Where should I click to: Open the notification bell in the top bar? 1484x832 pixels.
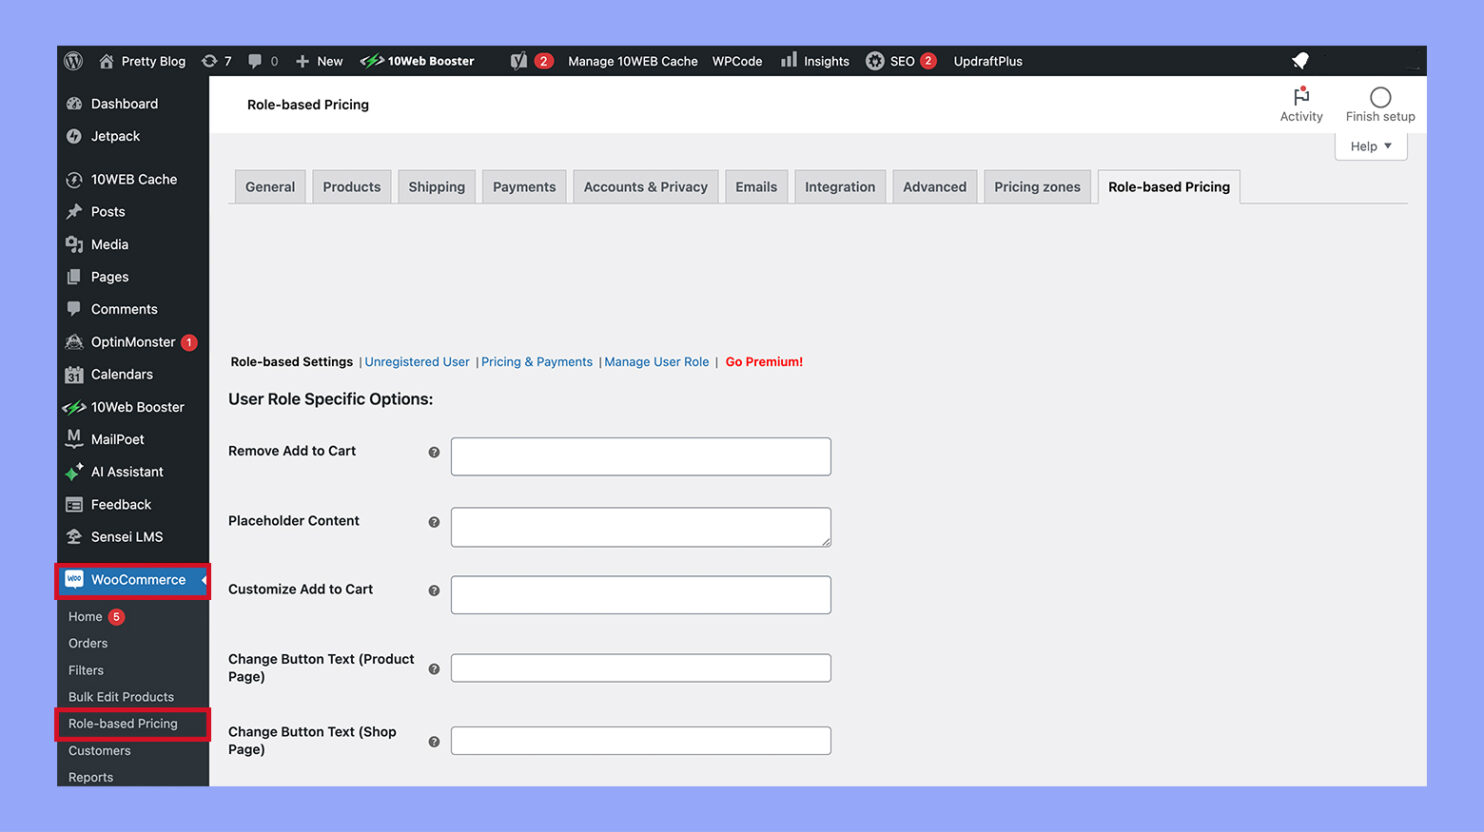tap(1300, 61)
